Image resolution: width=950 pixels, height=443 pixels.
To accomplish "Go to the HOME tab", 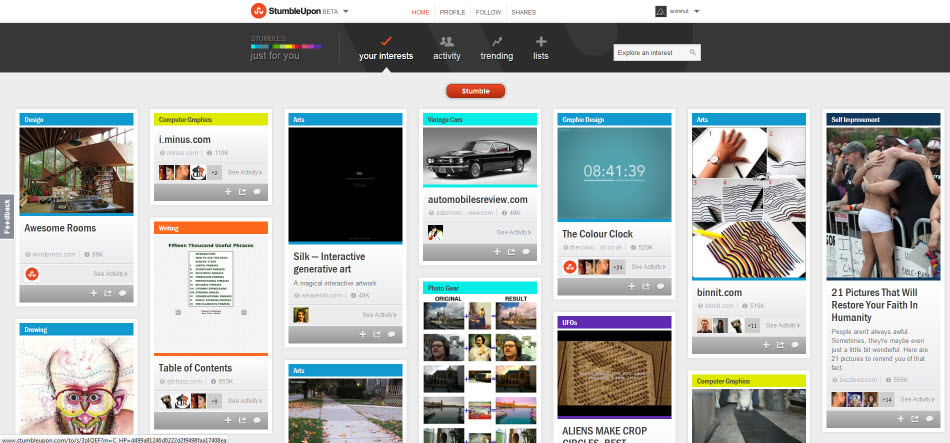I will point(420,12).
